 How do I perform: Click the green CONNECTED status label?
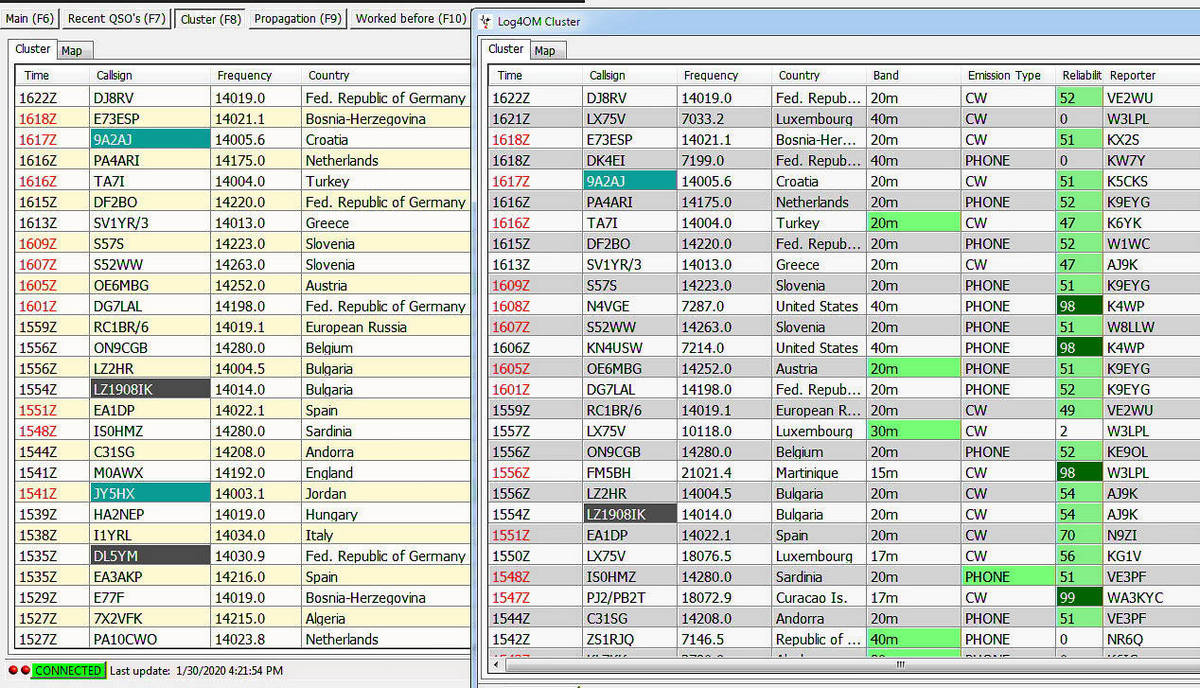pyautogui.click(x=68, y=670)
